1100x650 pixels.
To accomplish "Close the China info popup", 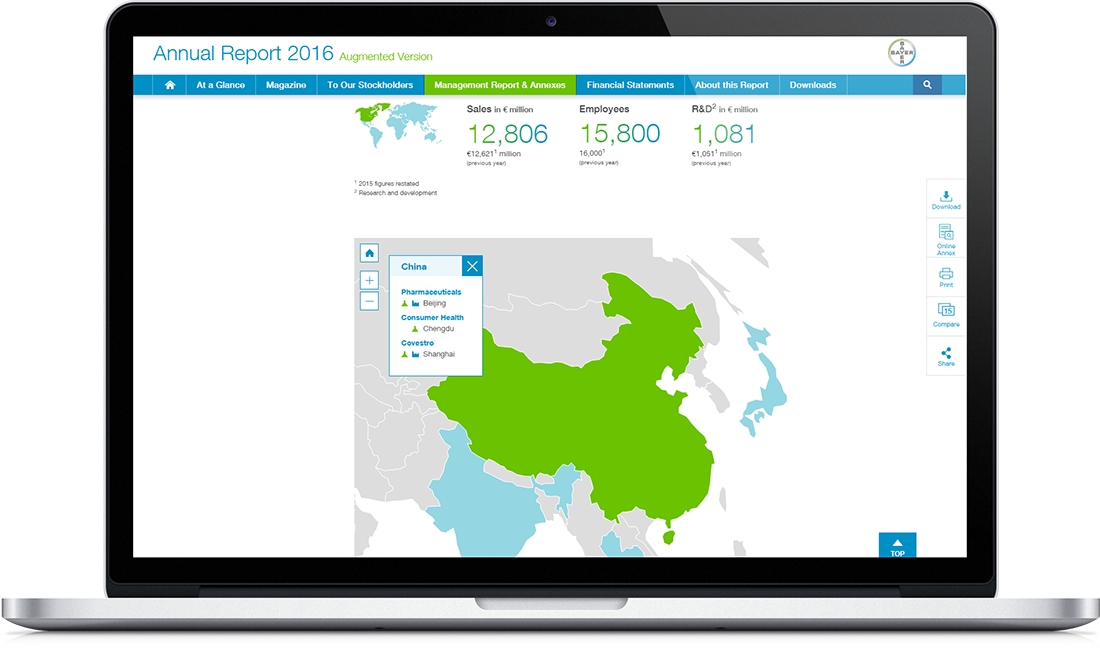I will (x=472, y=266).
